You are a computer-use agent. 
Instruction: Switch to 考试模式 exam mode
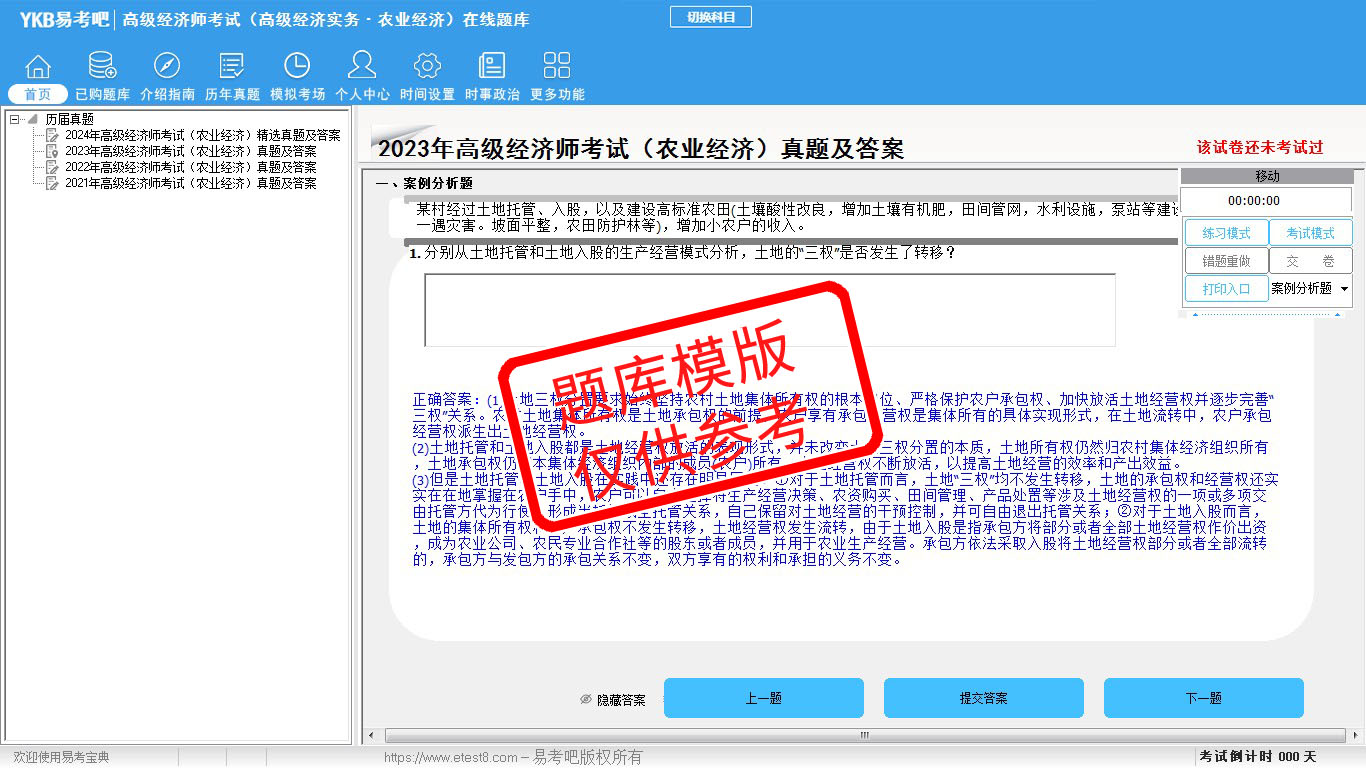click(1310, 233)
